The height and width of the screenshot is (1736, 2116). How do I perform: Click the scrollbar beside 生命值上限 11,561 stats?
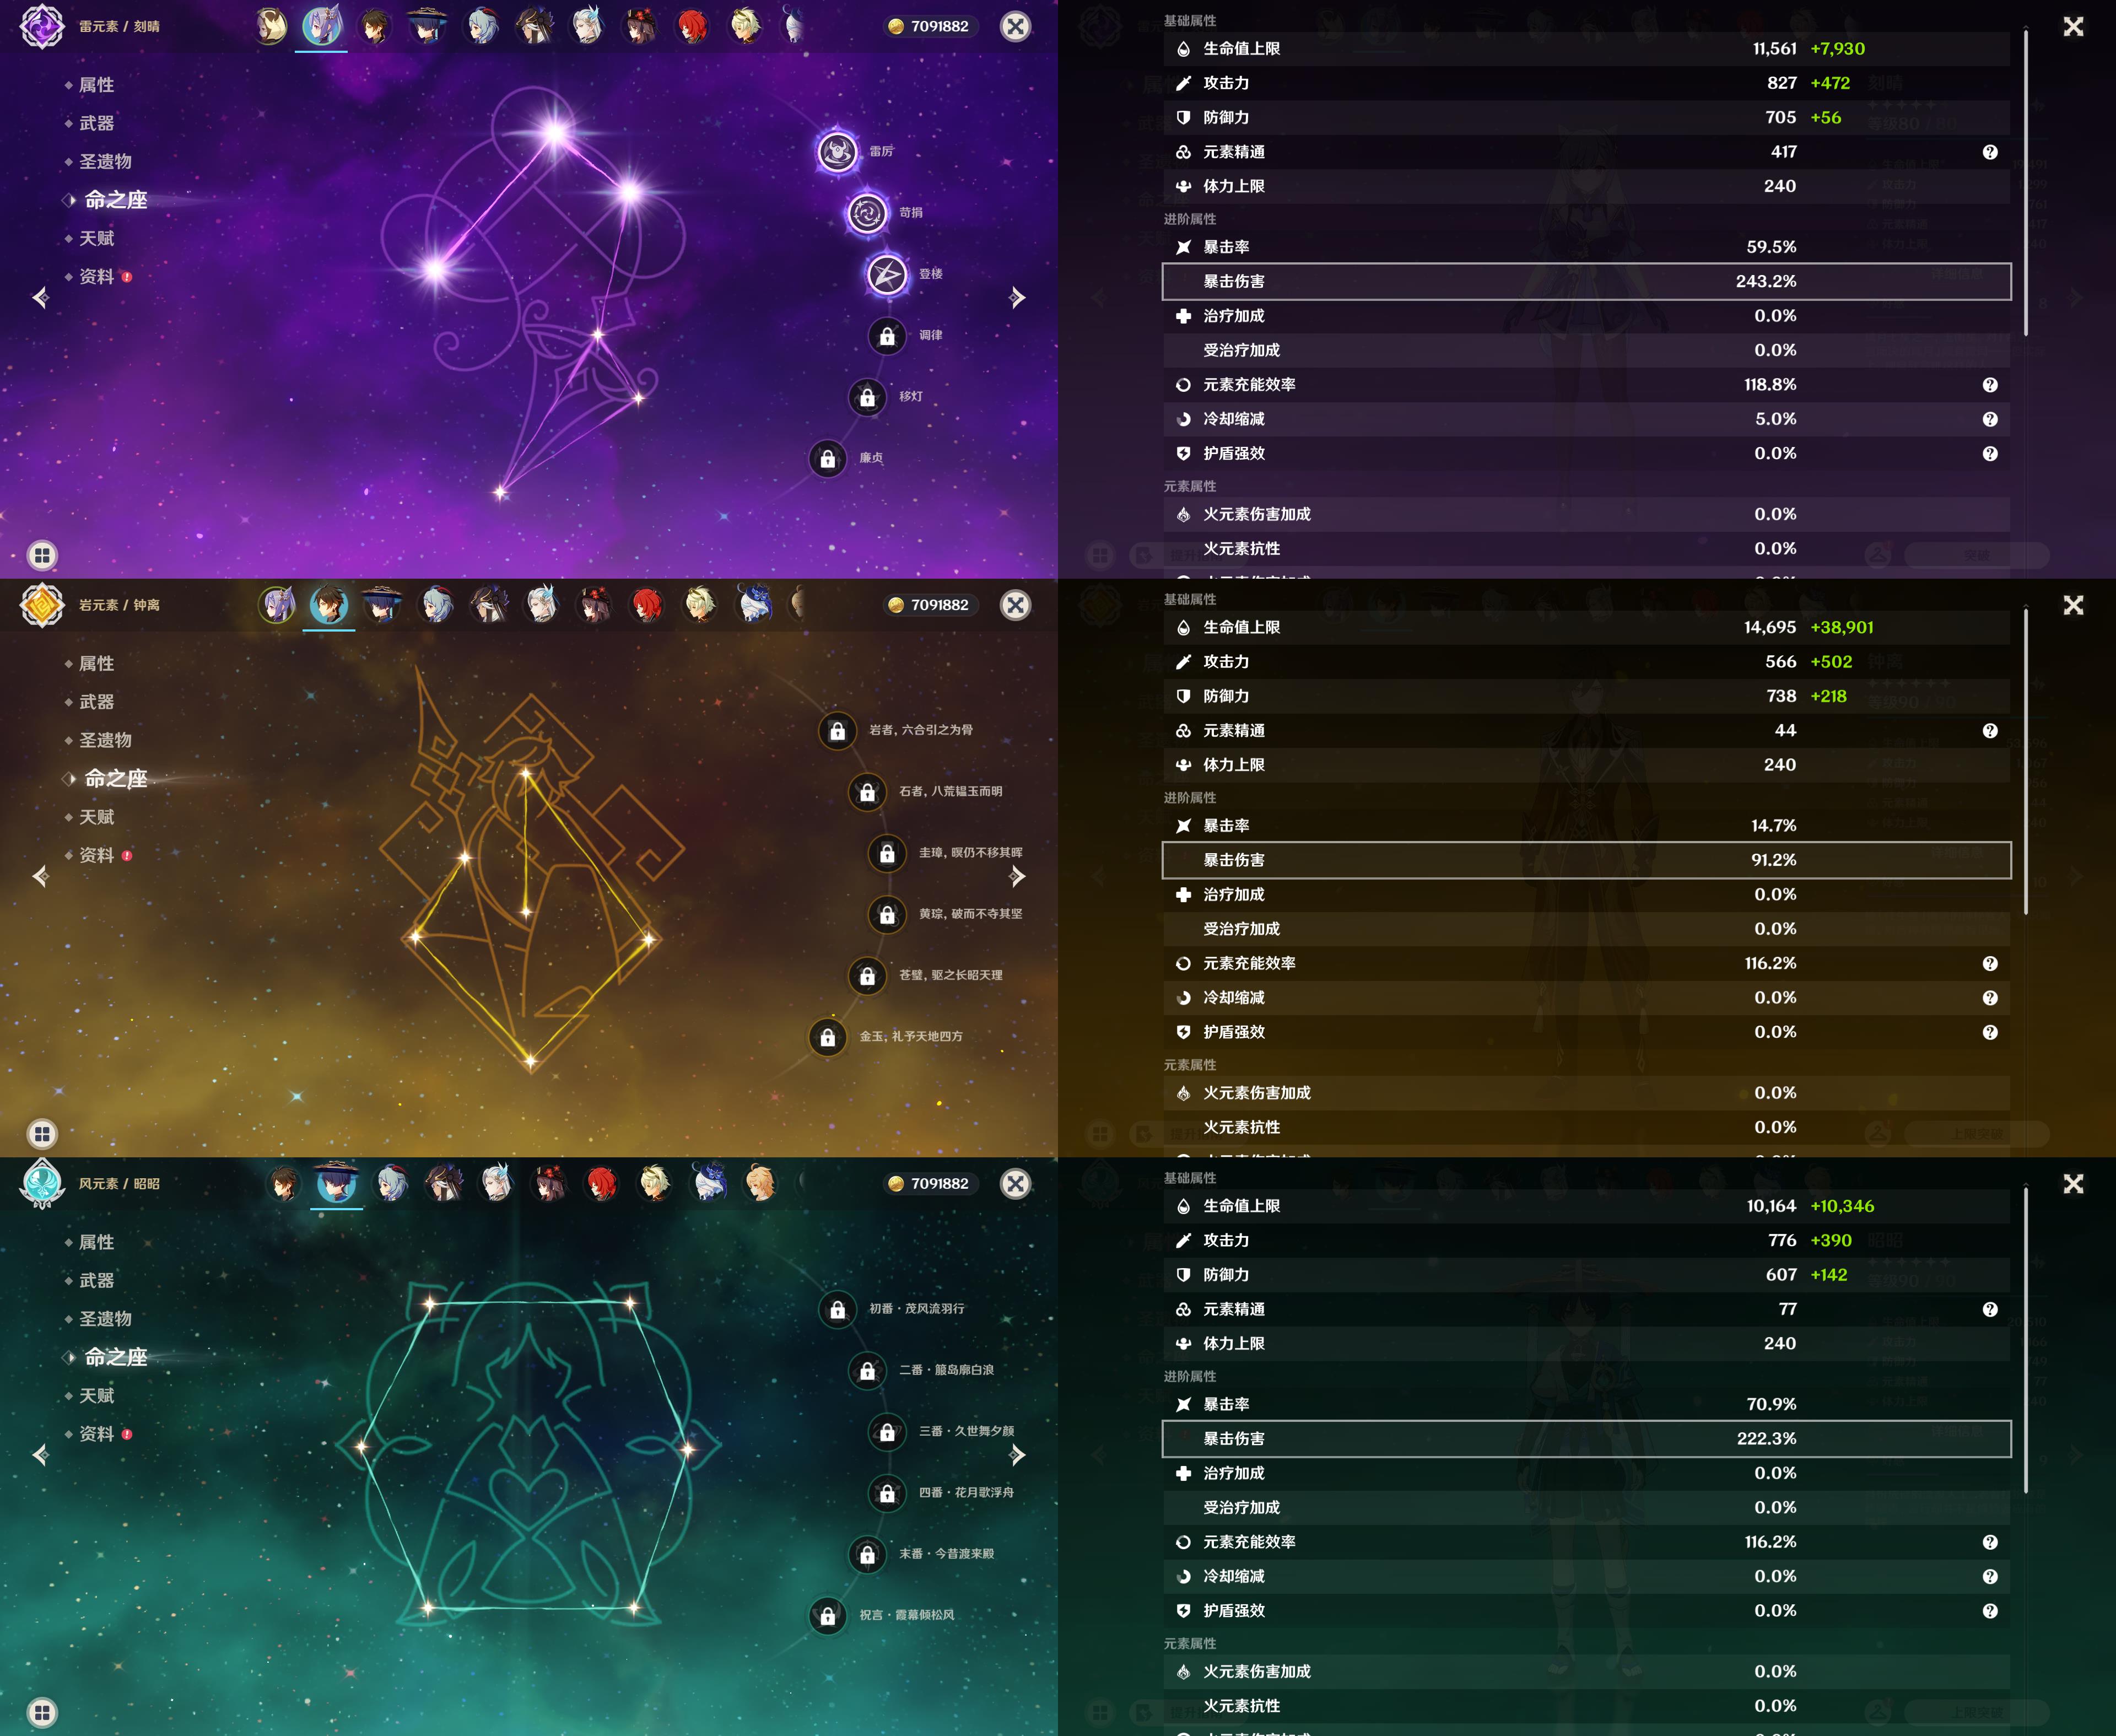click(x=2026, y=183)
